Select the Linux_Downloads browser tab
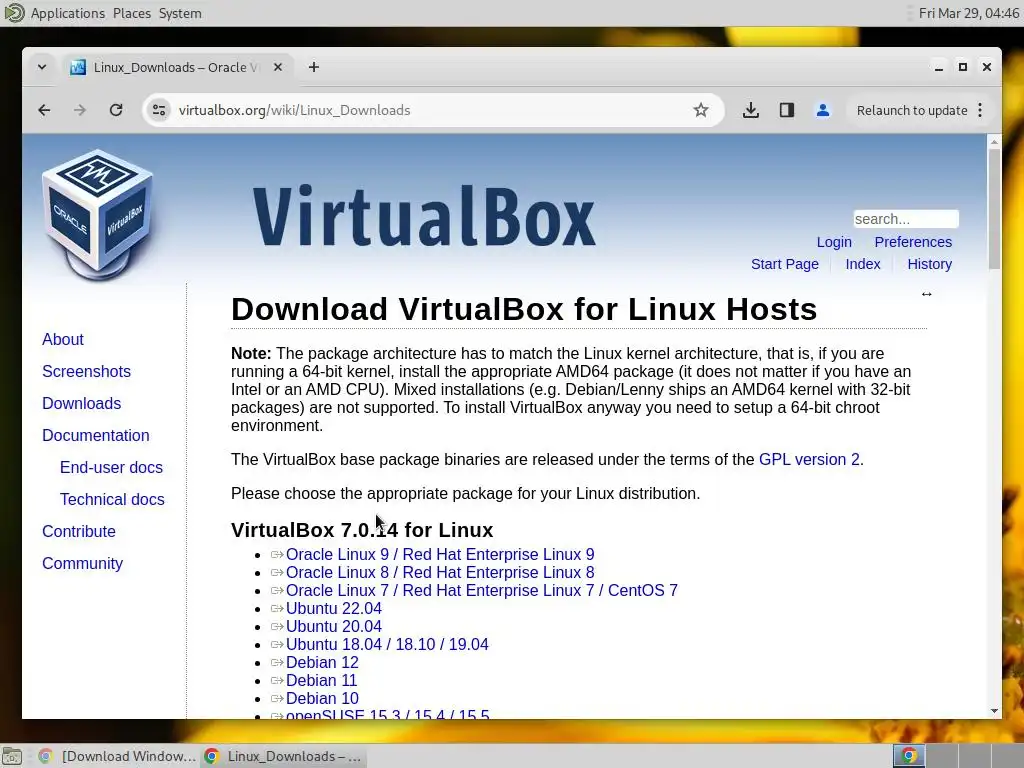 pyautogui.click(x=176, y=67)
